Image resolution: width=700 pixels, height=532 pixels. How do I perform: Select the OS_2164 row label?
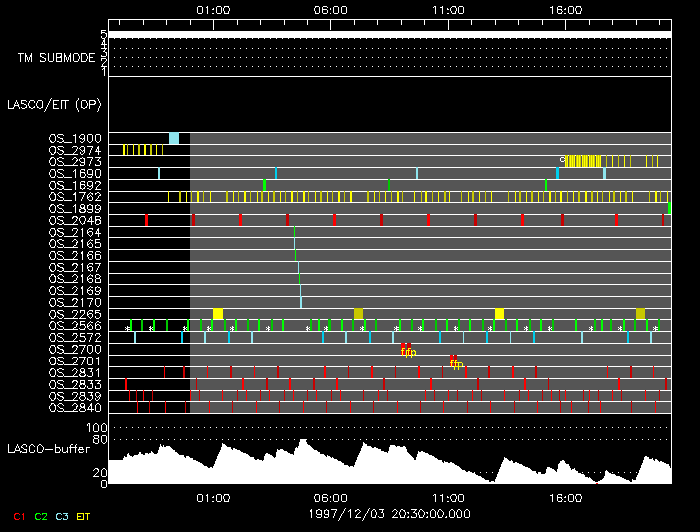(x=75, y=232)
